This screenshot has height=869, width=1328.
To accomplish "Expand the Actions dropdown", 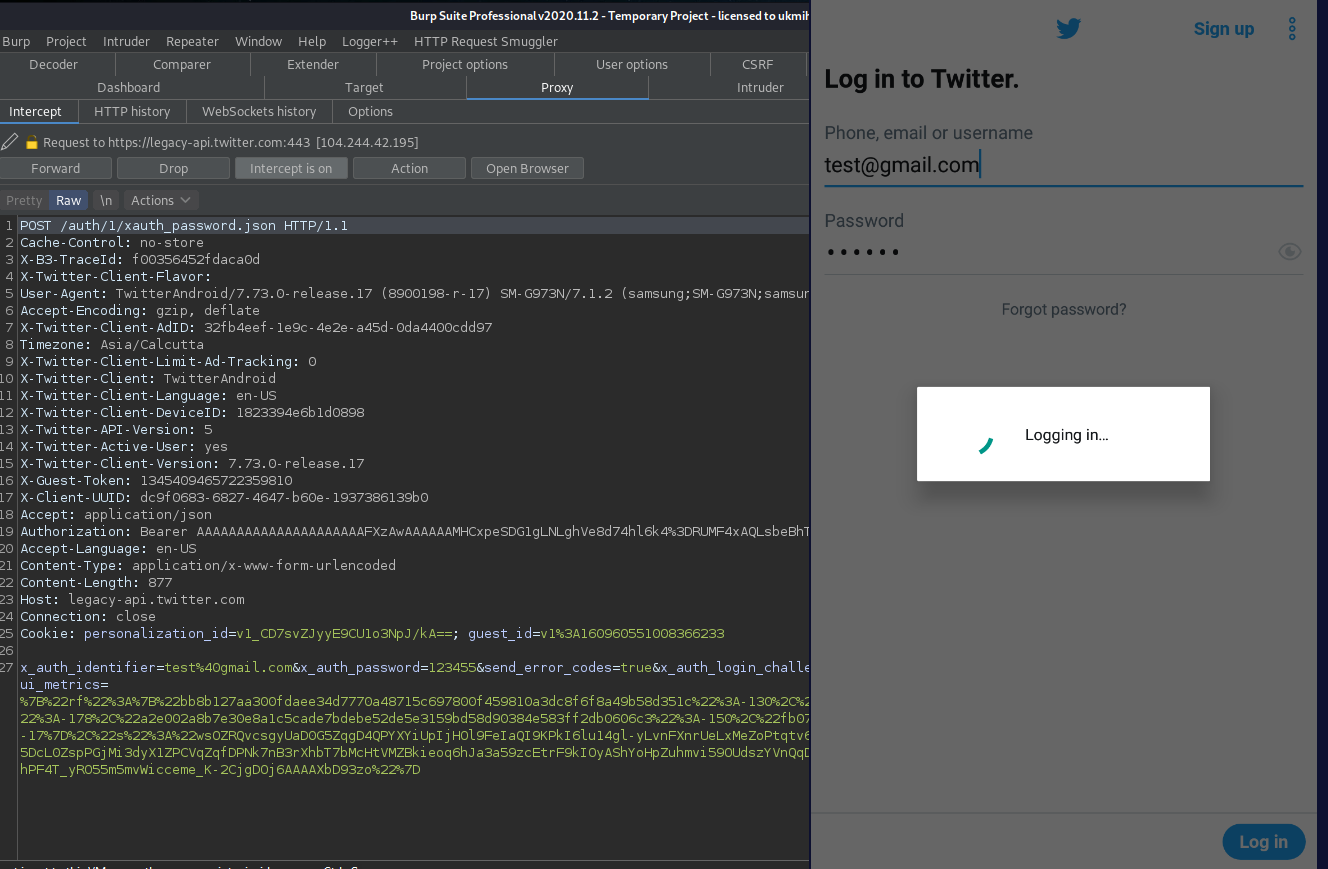I will pyautogui.click(x=161, y=200).
